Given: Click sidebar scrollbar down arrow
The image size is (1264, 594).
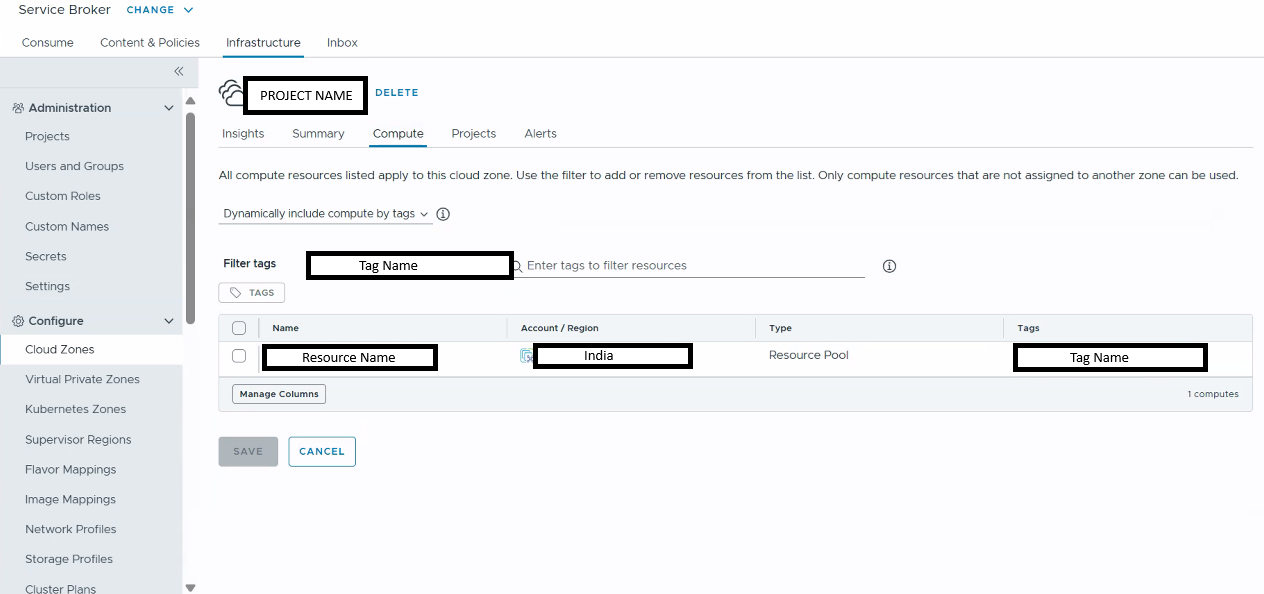Looking at the screenshot, I should click(x=191, y=588).
